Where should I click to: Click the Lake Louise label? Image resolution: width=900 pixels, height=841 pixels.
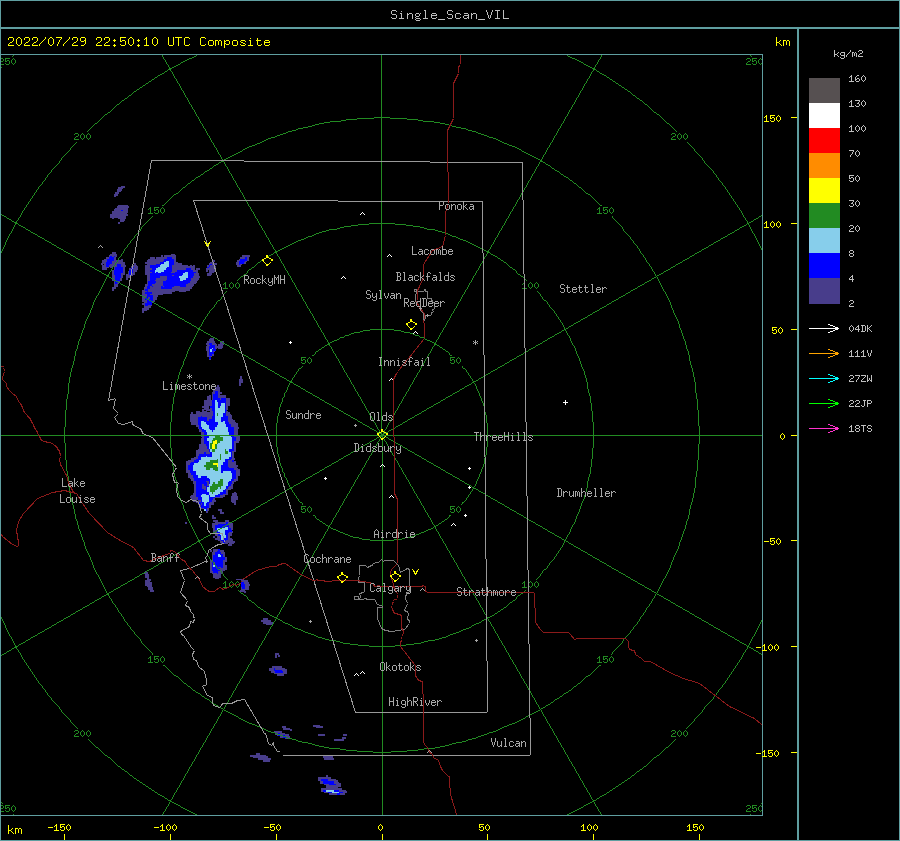tap(77, 491)
